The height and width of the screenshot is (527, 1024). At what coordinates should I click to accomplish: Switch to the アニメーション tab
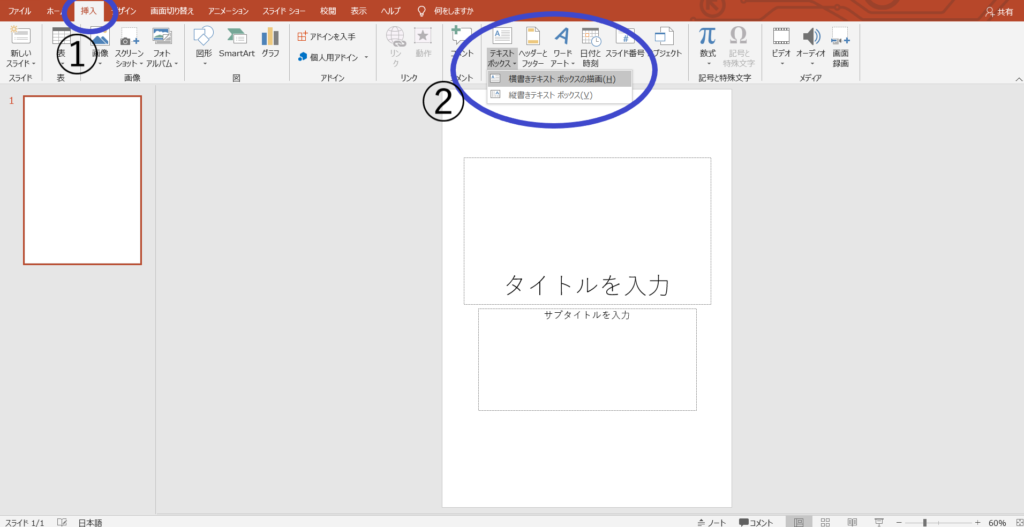(229, 11)
